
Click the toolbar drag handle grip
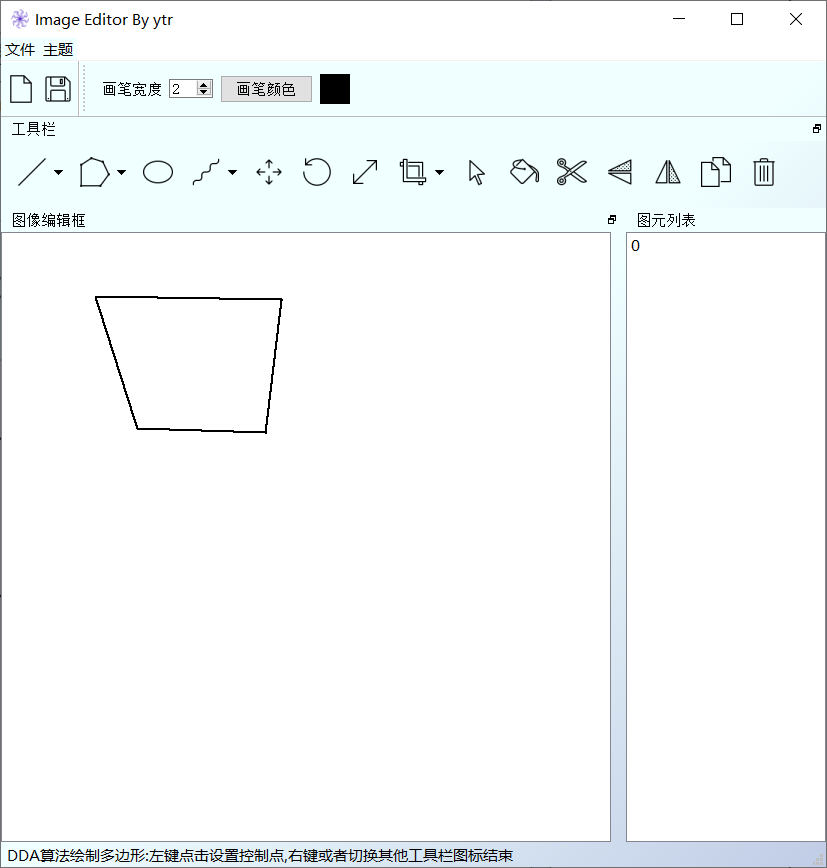(84, 89)
